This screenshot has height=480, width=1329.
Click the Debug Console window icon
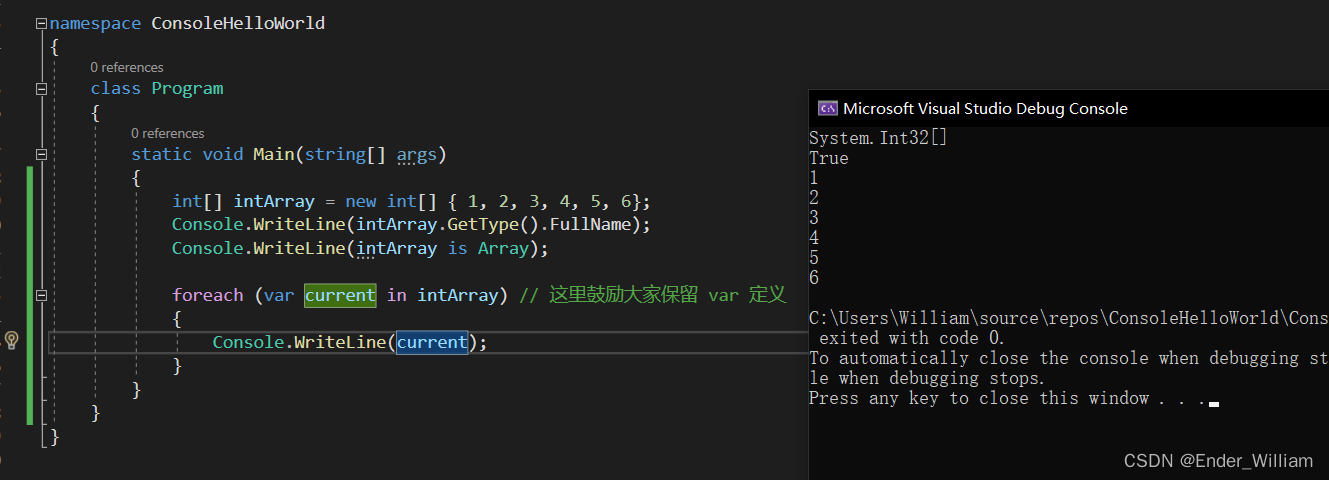827,108
